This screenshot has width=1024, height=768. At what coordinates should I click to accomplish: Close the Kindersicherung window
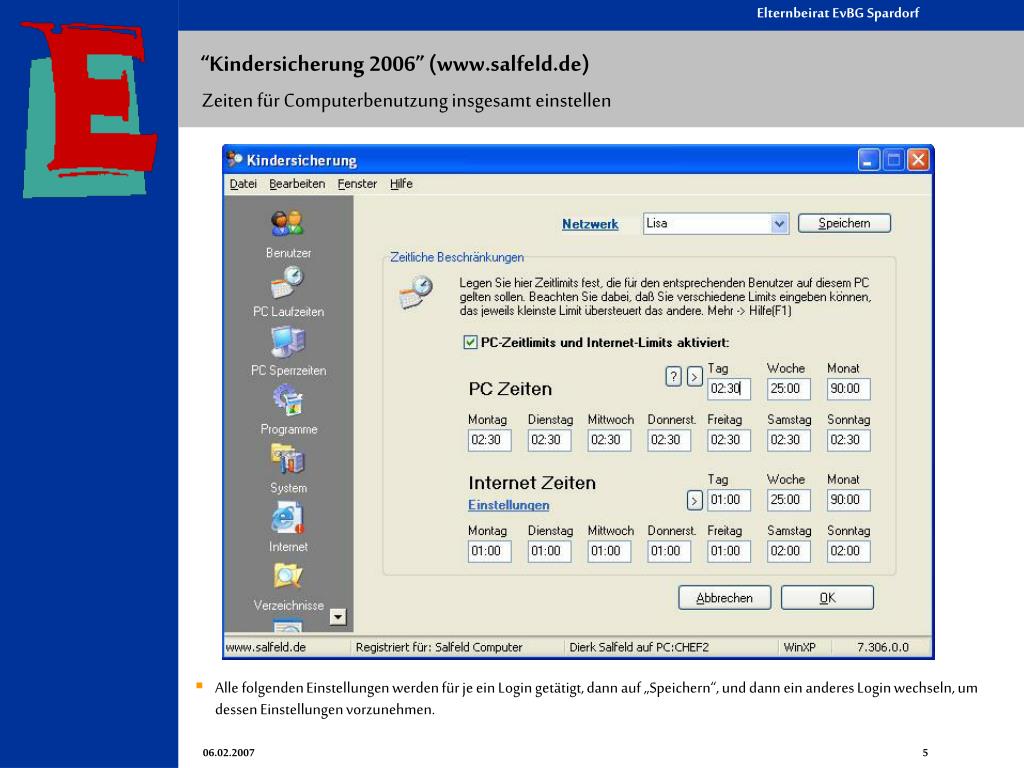pyautogui.click(x=918, y=160)
